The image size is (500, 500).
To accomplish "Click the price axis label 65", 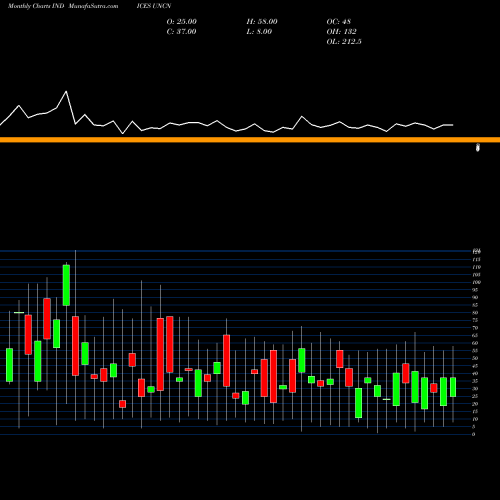I will [x=475, y=335].
